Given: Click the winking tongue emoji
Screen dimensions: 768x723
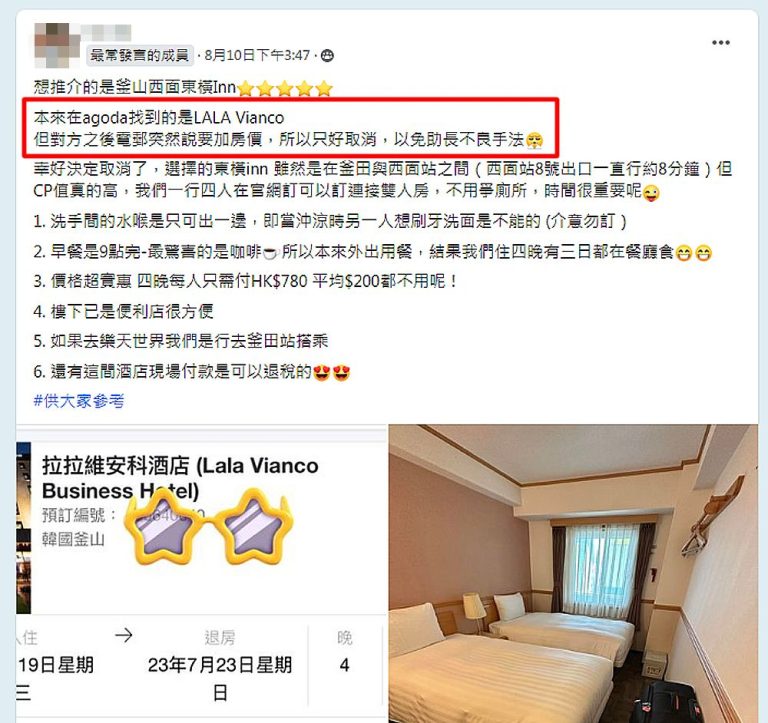Looking at the screenshot, I should click(651, 193).
